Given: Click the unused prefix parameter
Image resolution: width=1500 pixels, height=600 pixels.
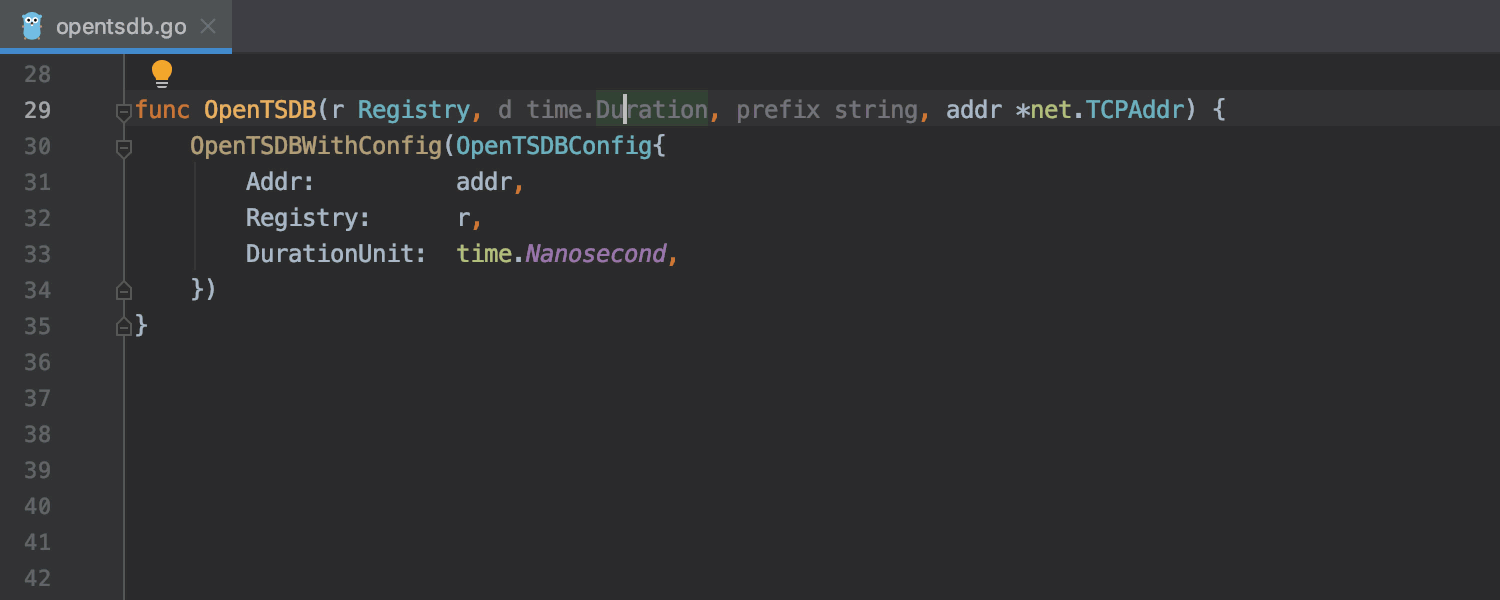Looking at the screenshot, I should point(778,110).
